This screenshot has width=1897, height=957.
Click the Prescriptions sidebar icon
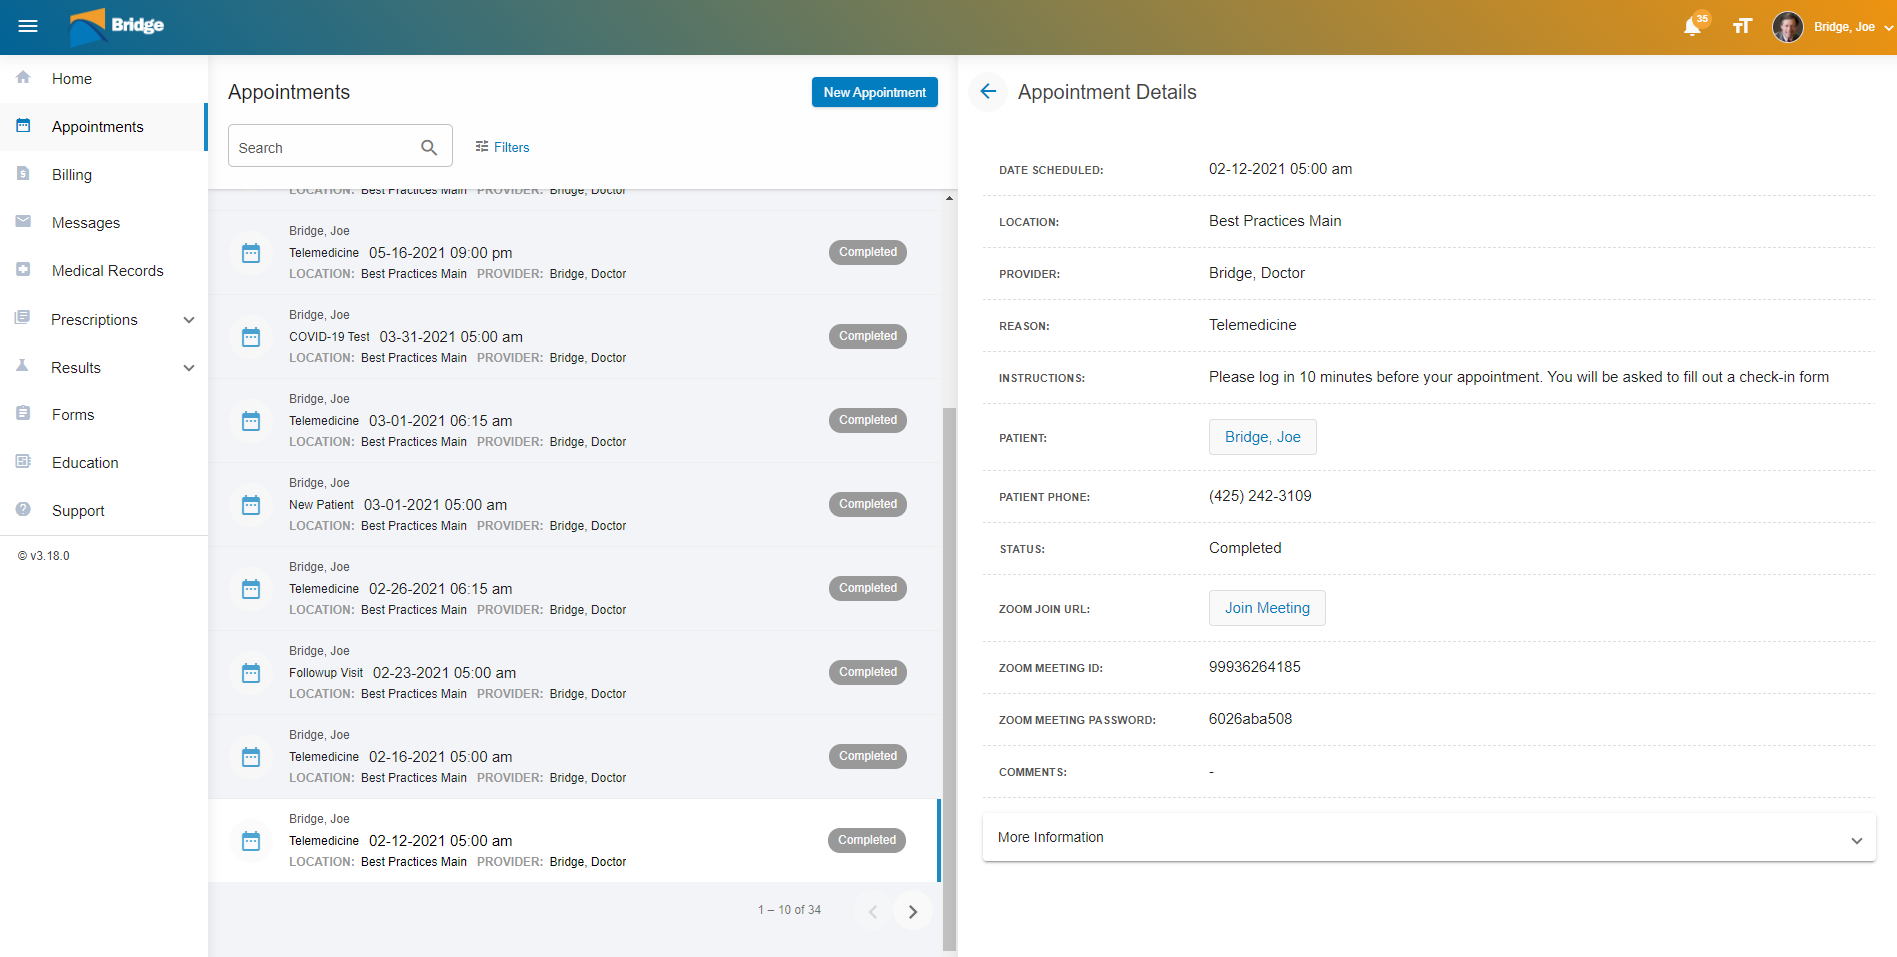pyautogui.click(x=23, y=318)
